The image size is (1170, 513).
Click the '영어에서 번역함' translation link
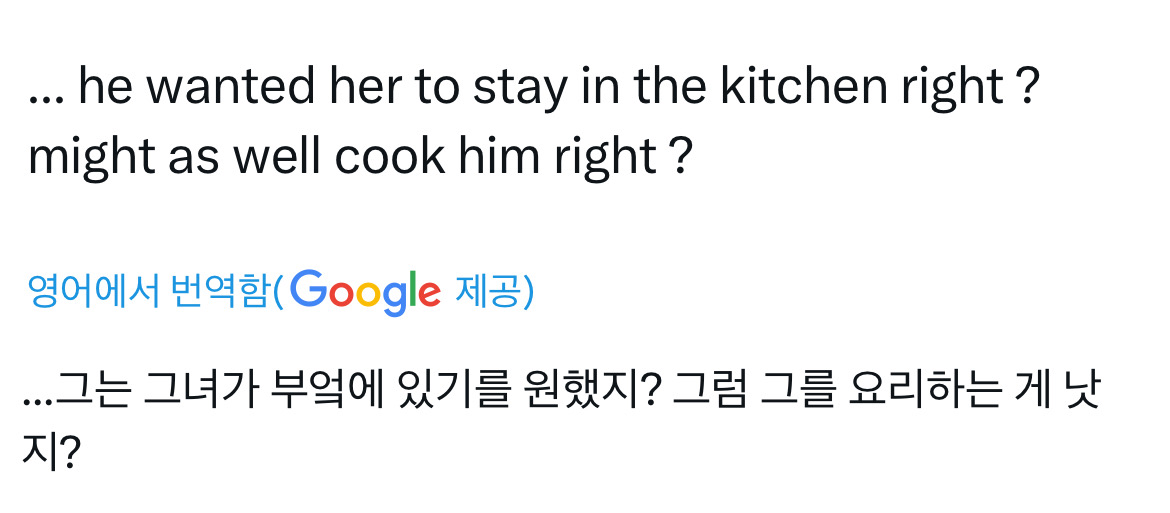[x=147, y=292]
